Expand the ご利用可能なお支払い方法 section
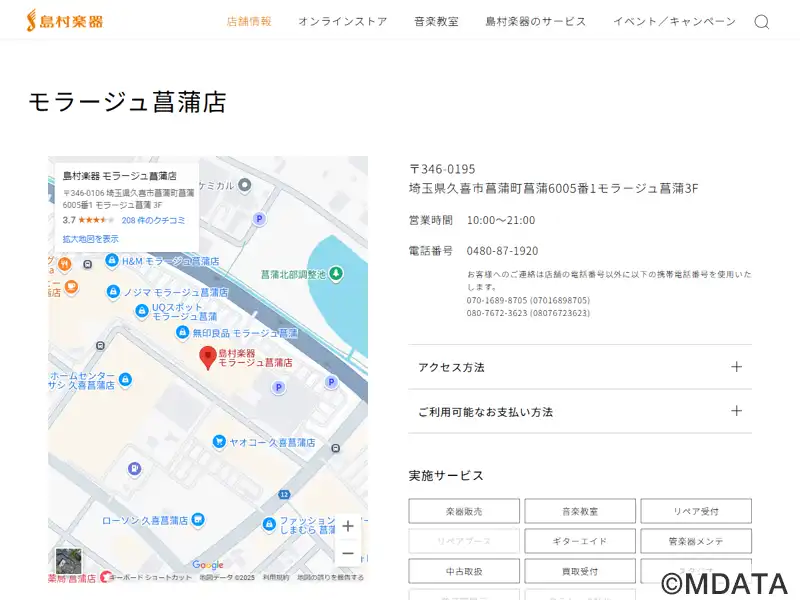Image resolution: width=800 pixels, height=600 pixels. 580,411
